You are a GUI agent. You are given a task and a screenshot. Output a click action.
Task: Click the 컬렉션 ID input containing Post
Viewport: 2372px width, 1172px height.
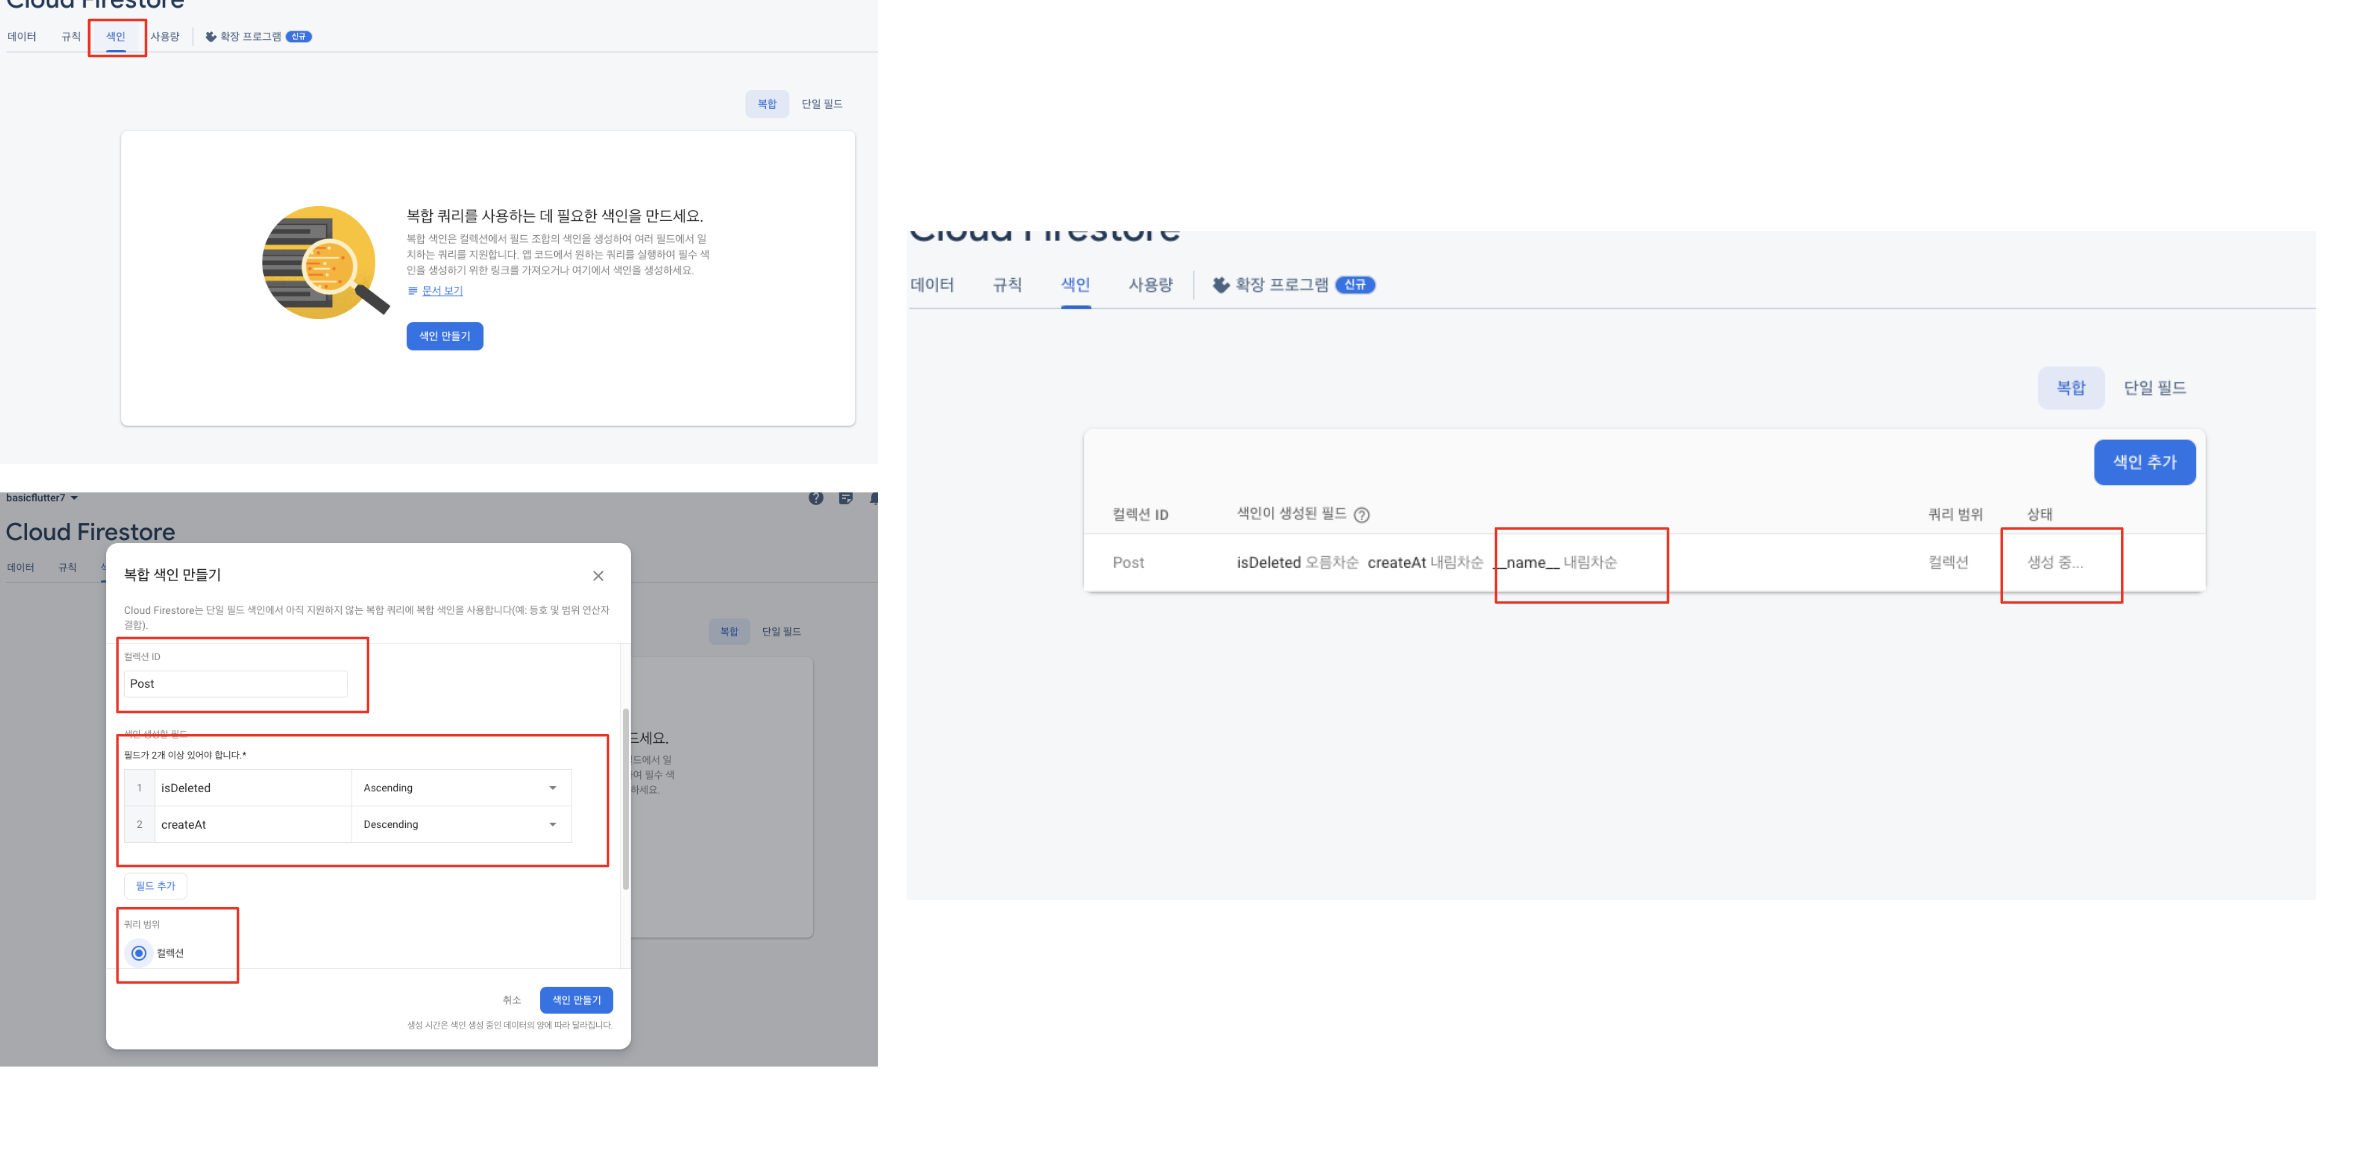[236, 684]
